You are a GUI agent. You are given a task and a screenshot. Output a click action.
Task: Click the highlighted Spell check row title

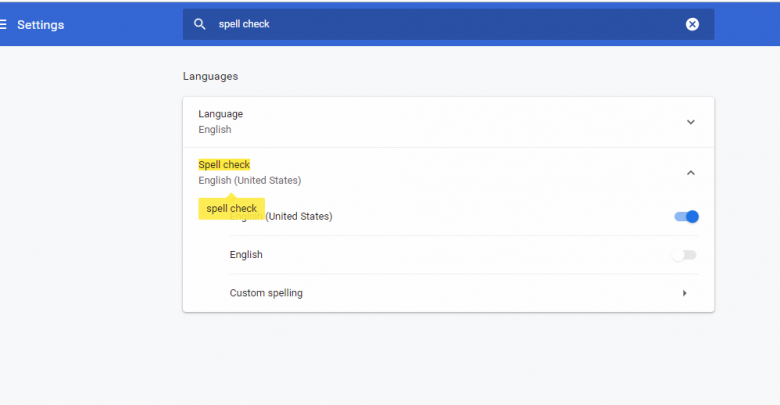click(224, 164)
